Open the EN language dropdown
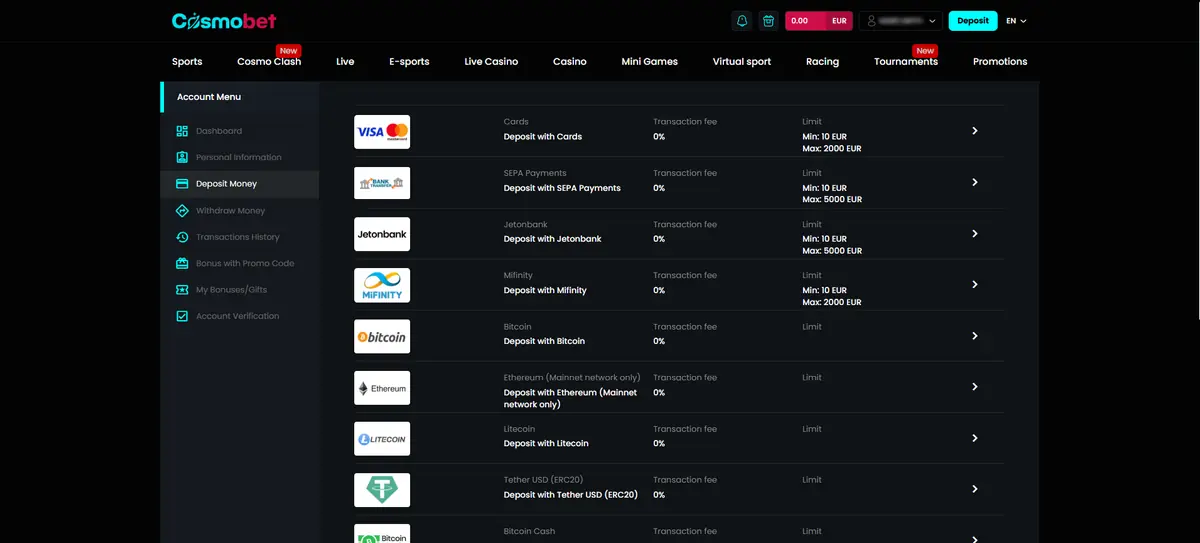This screenshot has width=1200, height=543. [1016, 20]
